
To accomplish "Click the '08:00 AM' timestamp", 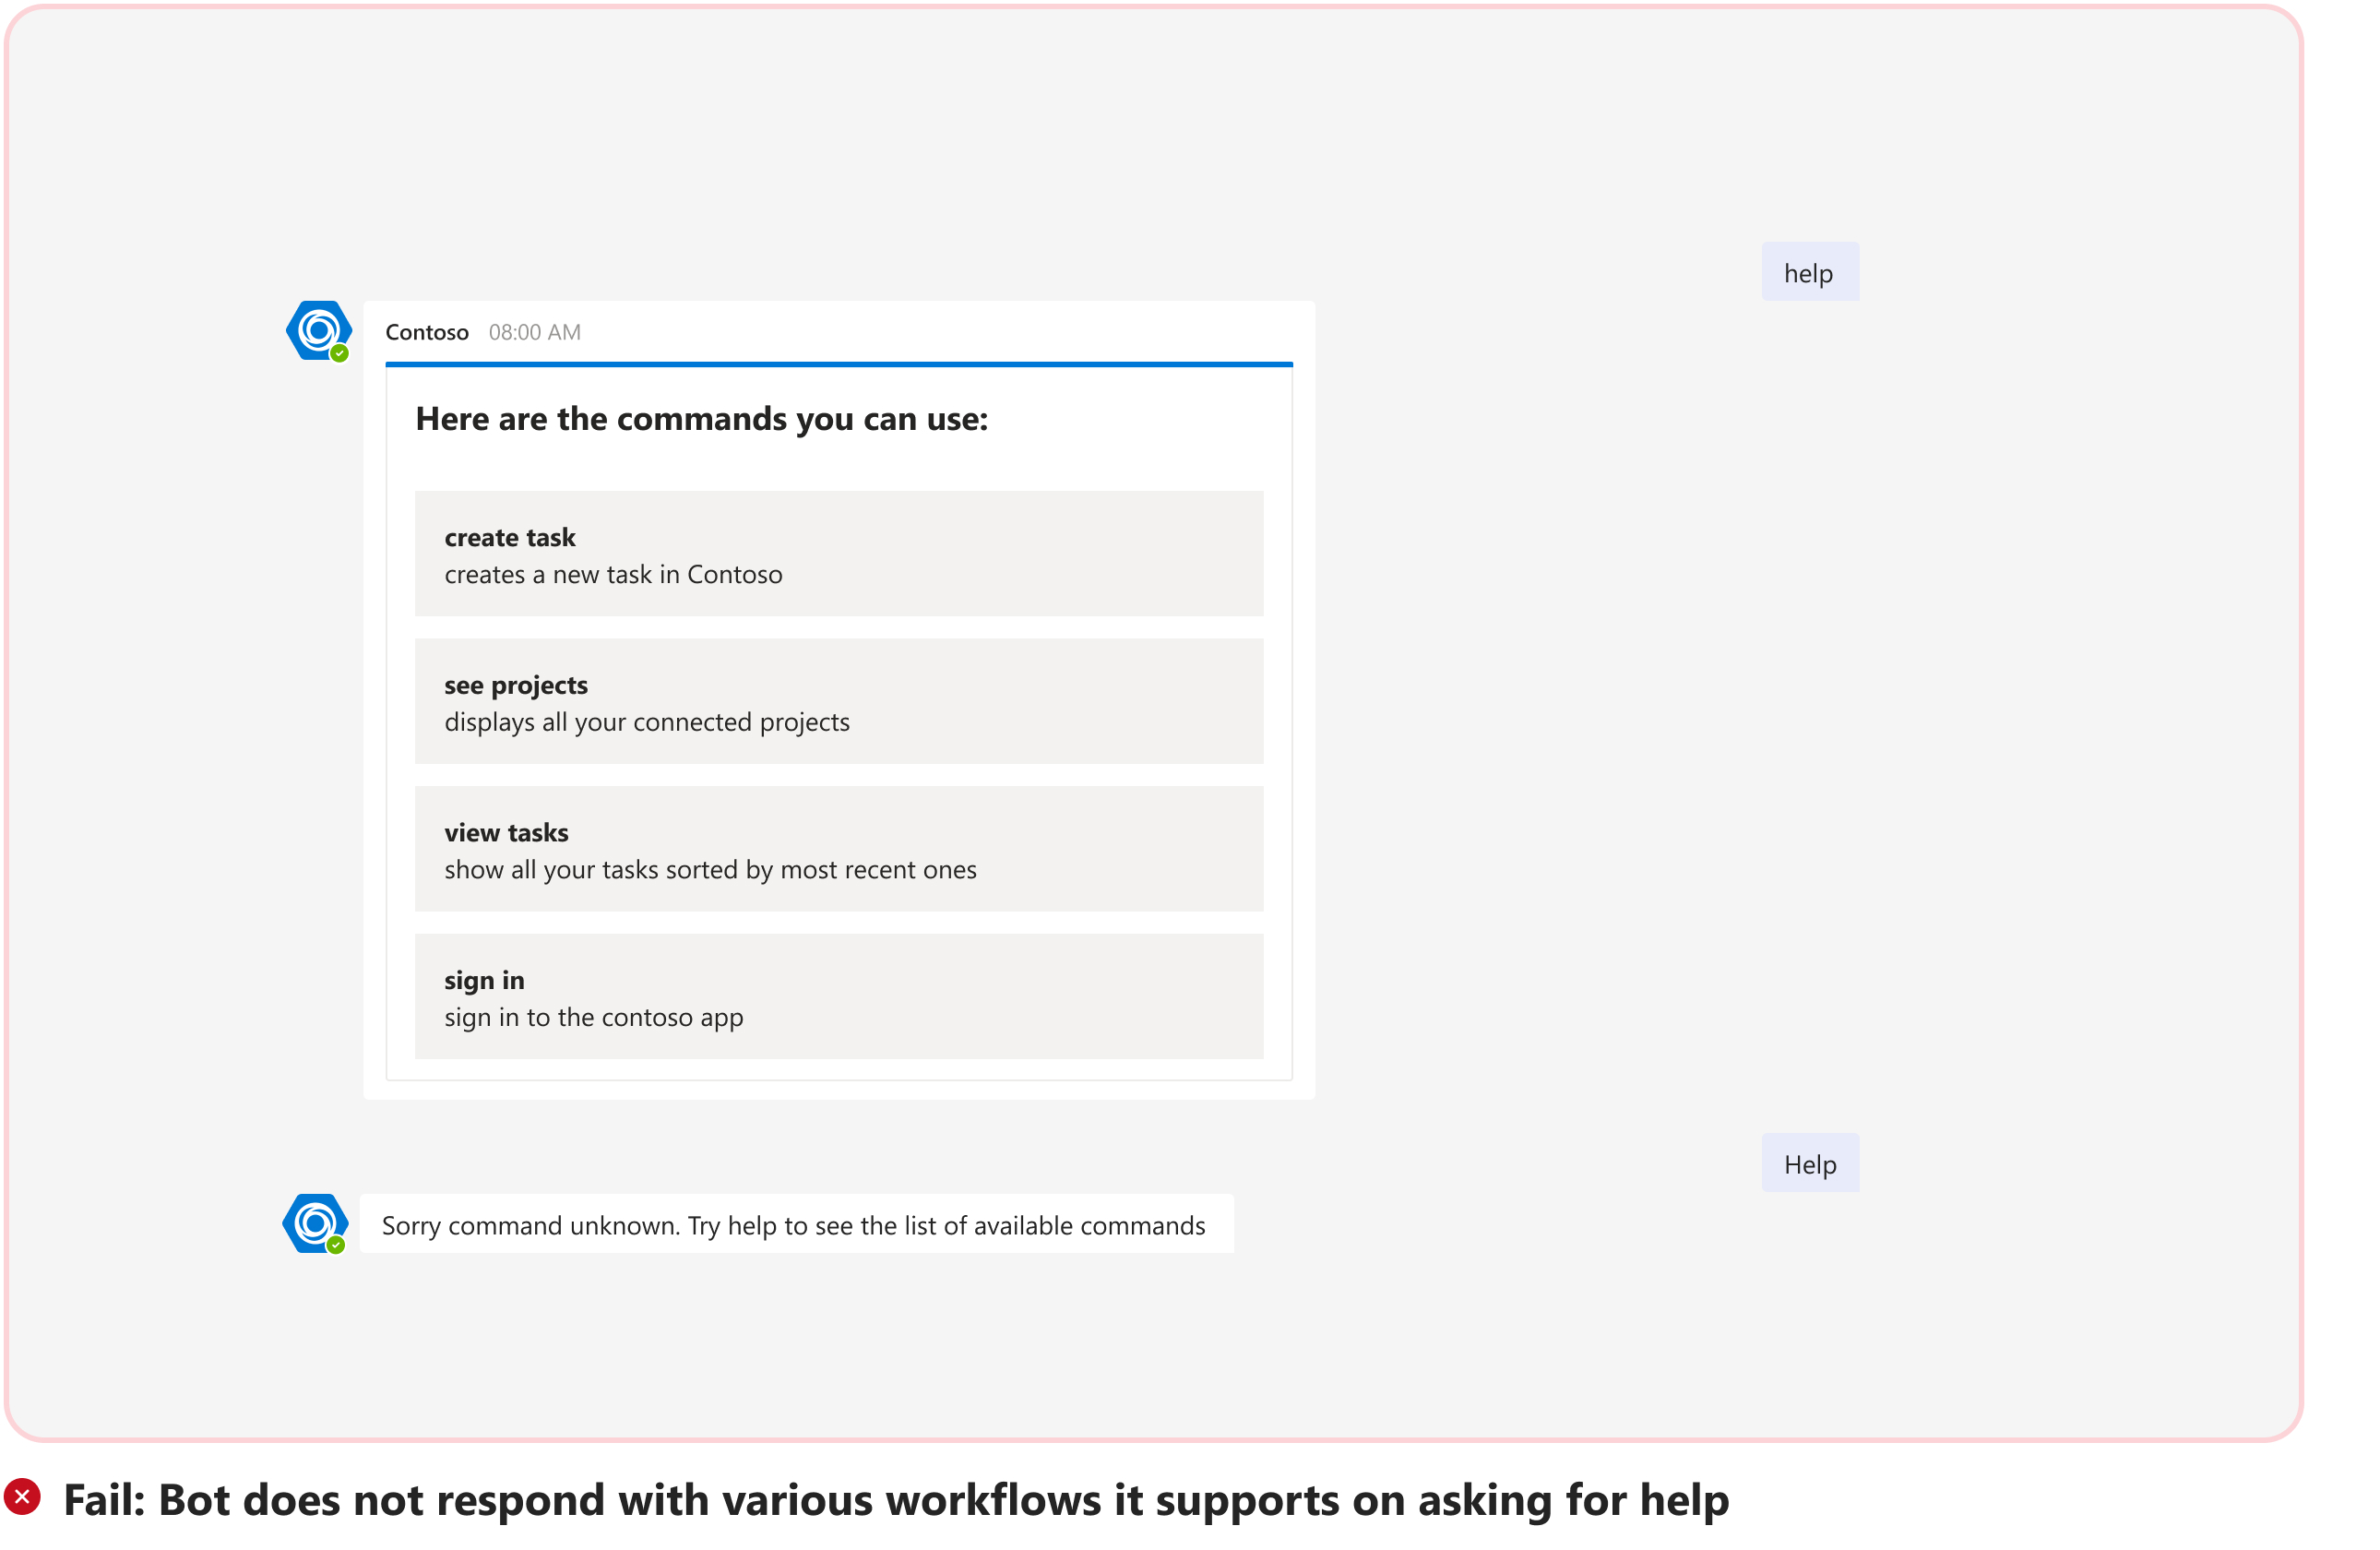I will [535, 332].
